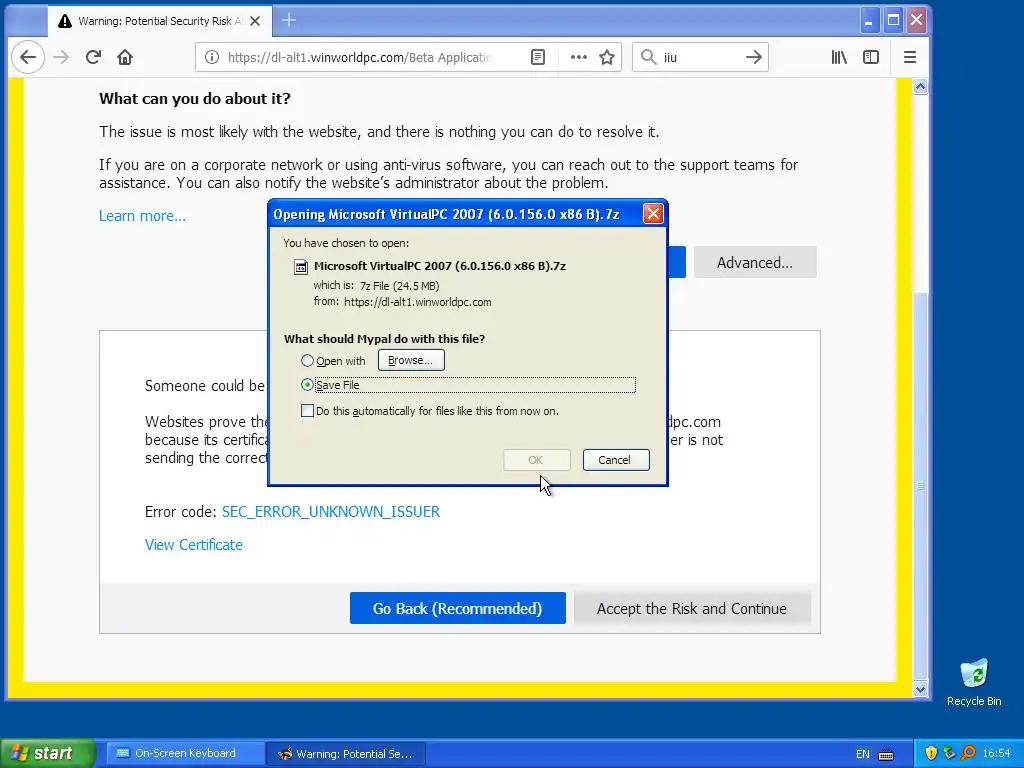Click the EN language indicator
This screenshot has width=1024, height=768.
coord(863,754)
